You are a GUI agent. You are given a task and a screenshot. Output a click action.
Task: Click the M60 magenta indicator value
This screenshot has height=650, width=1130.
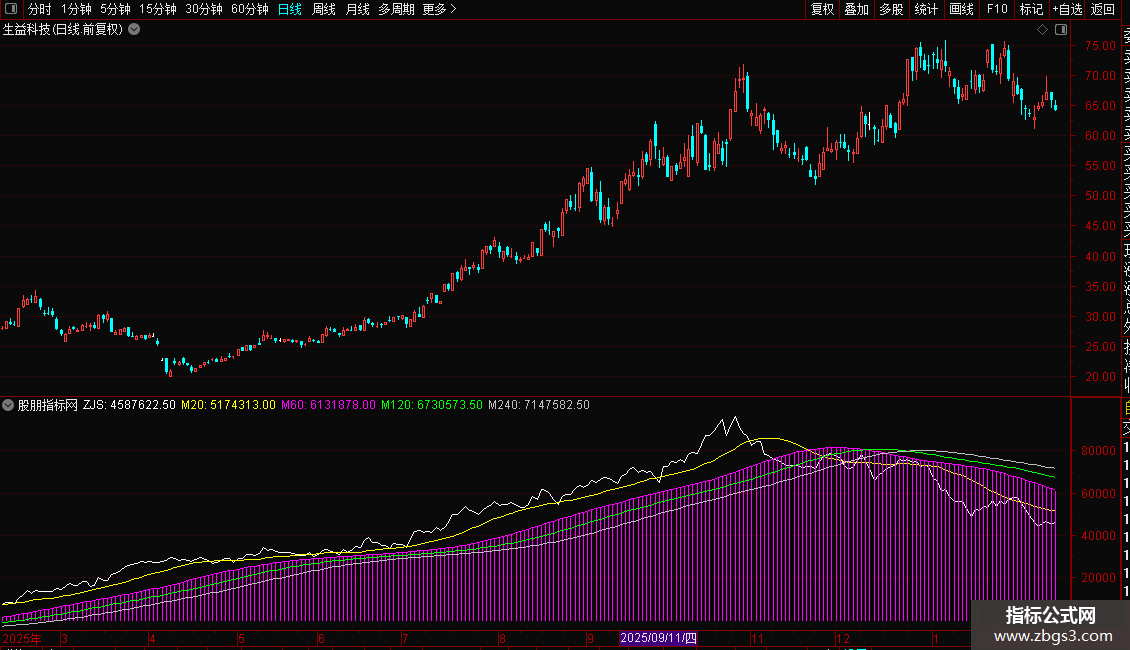point(328,405)
